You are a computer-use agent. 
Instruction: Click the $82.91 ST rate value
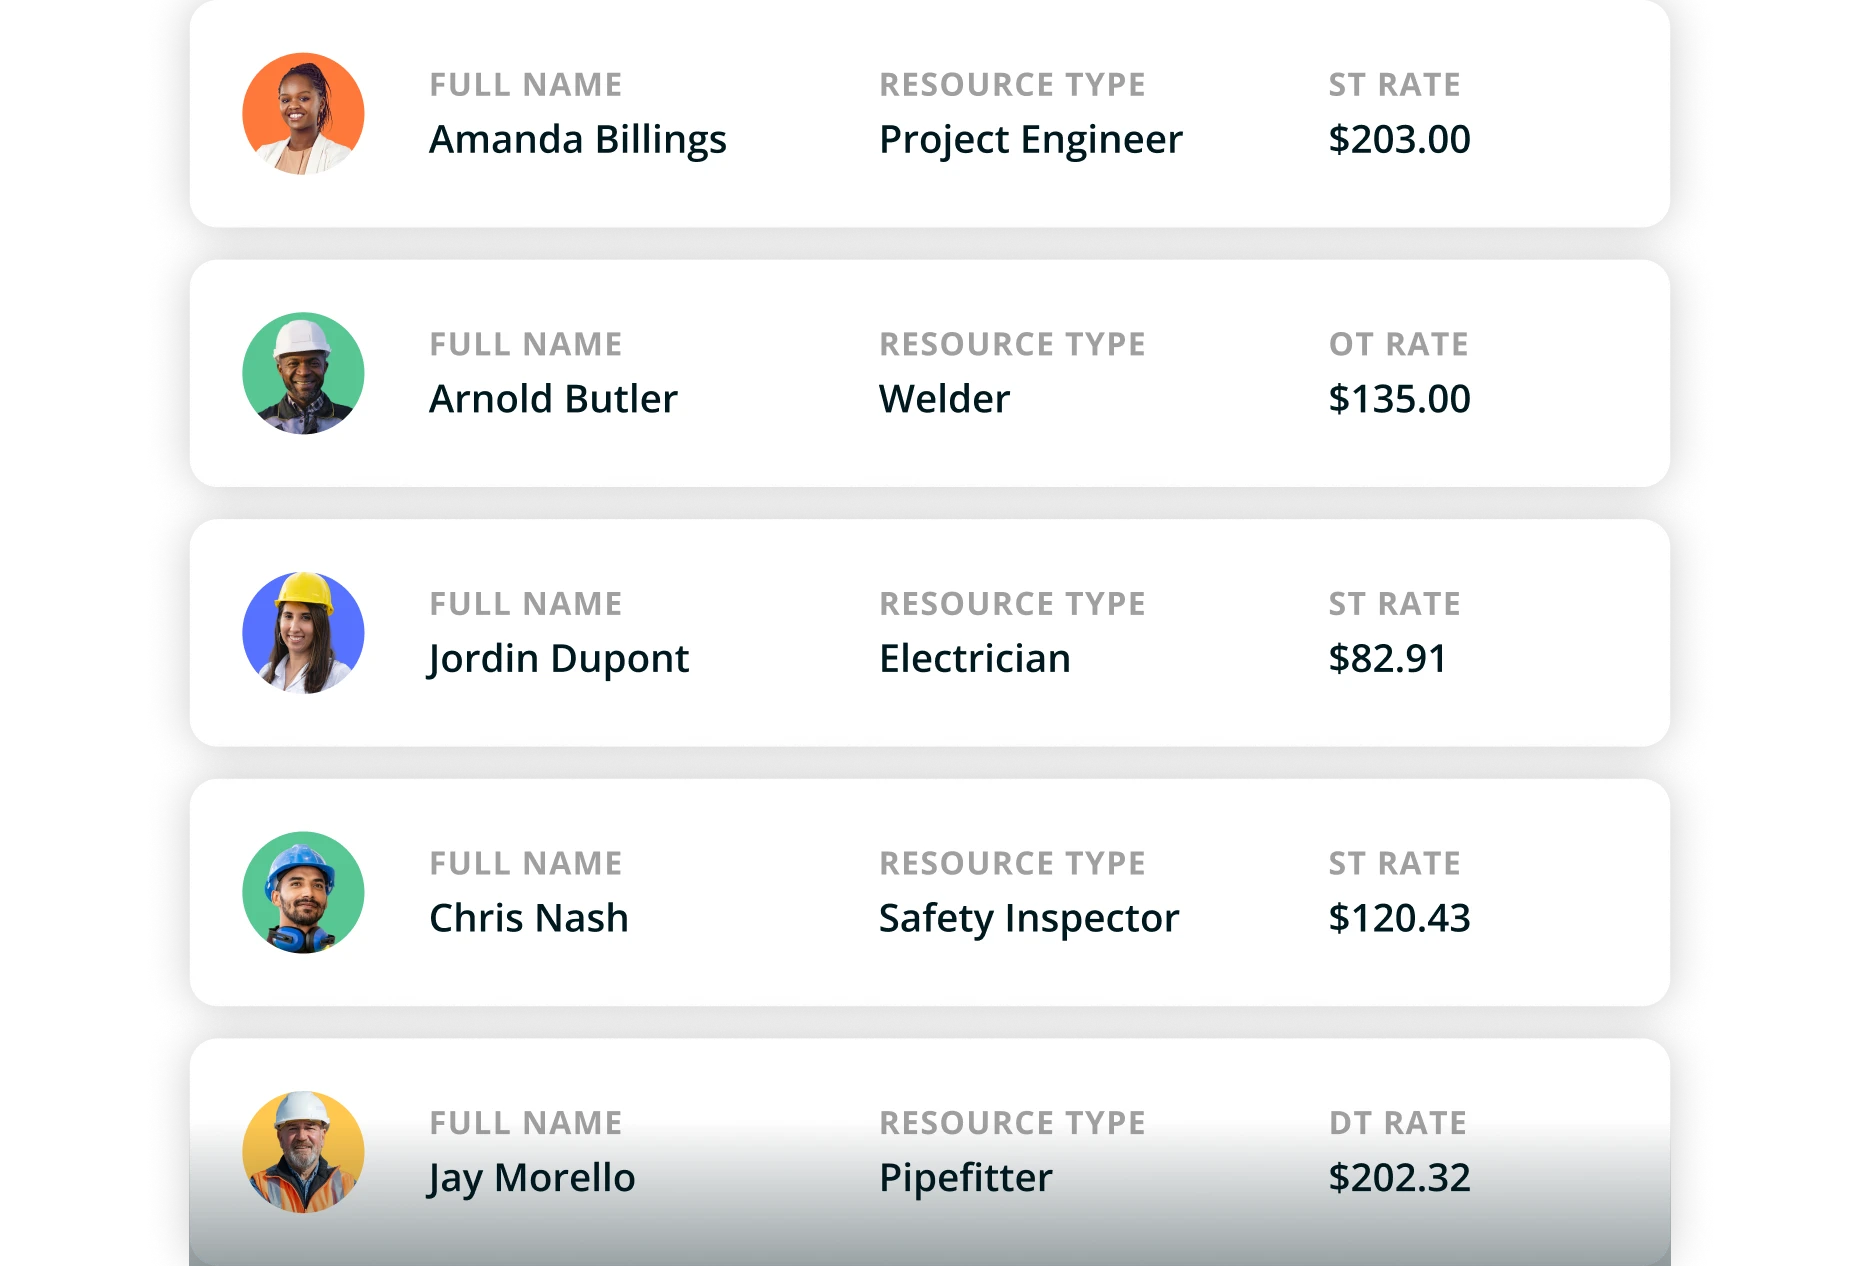pos(1387,659)
